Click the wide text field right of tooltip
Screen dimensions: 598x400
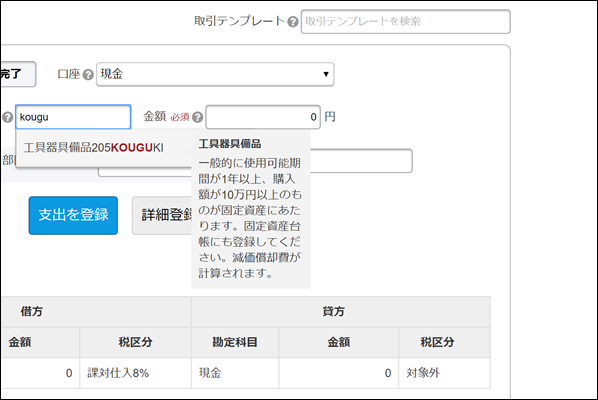(361, 161)
